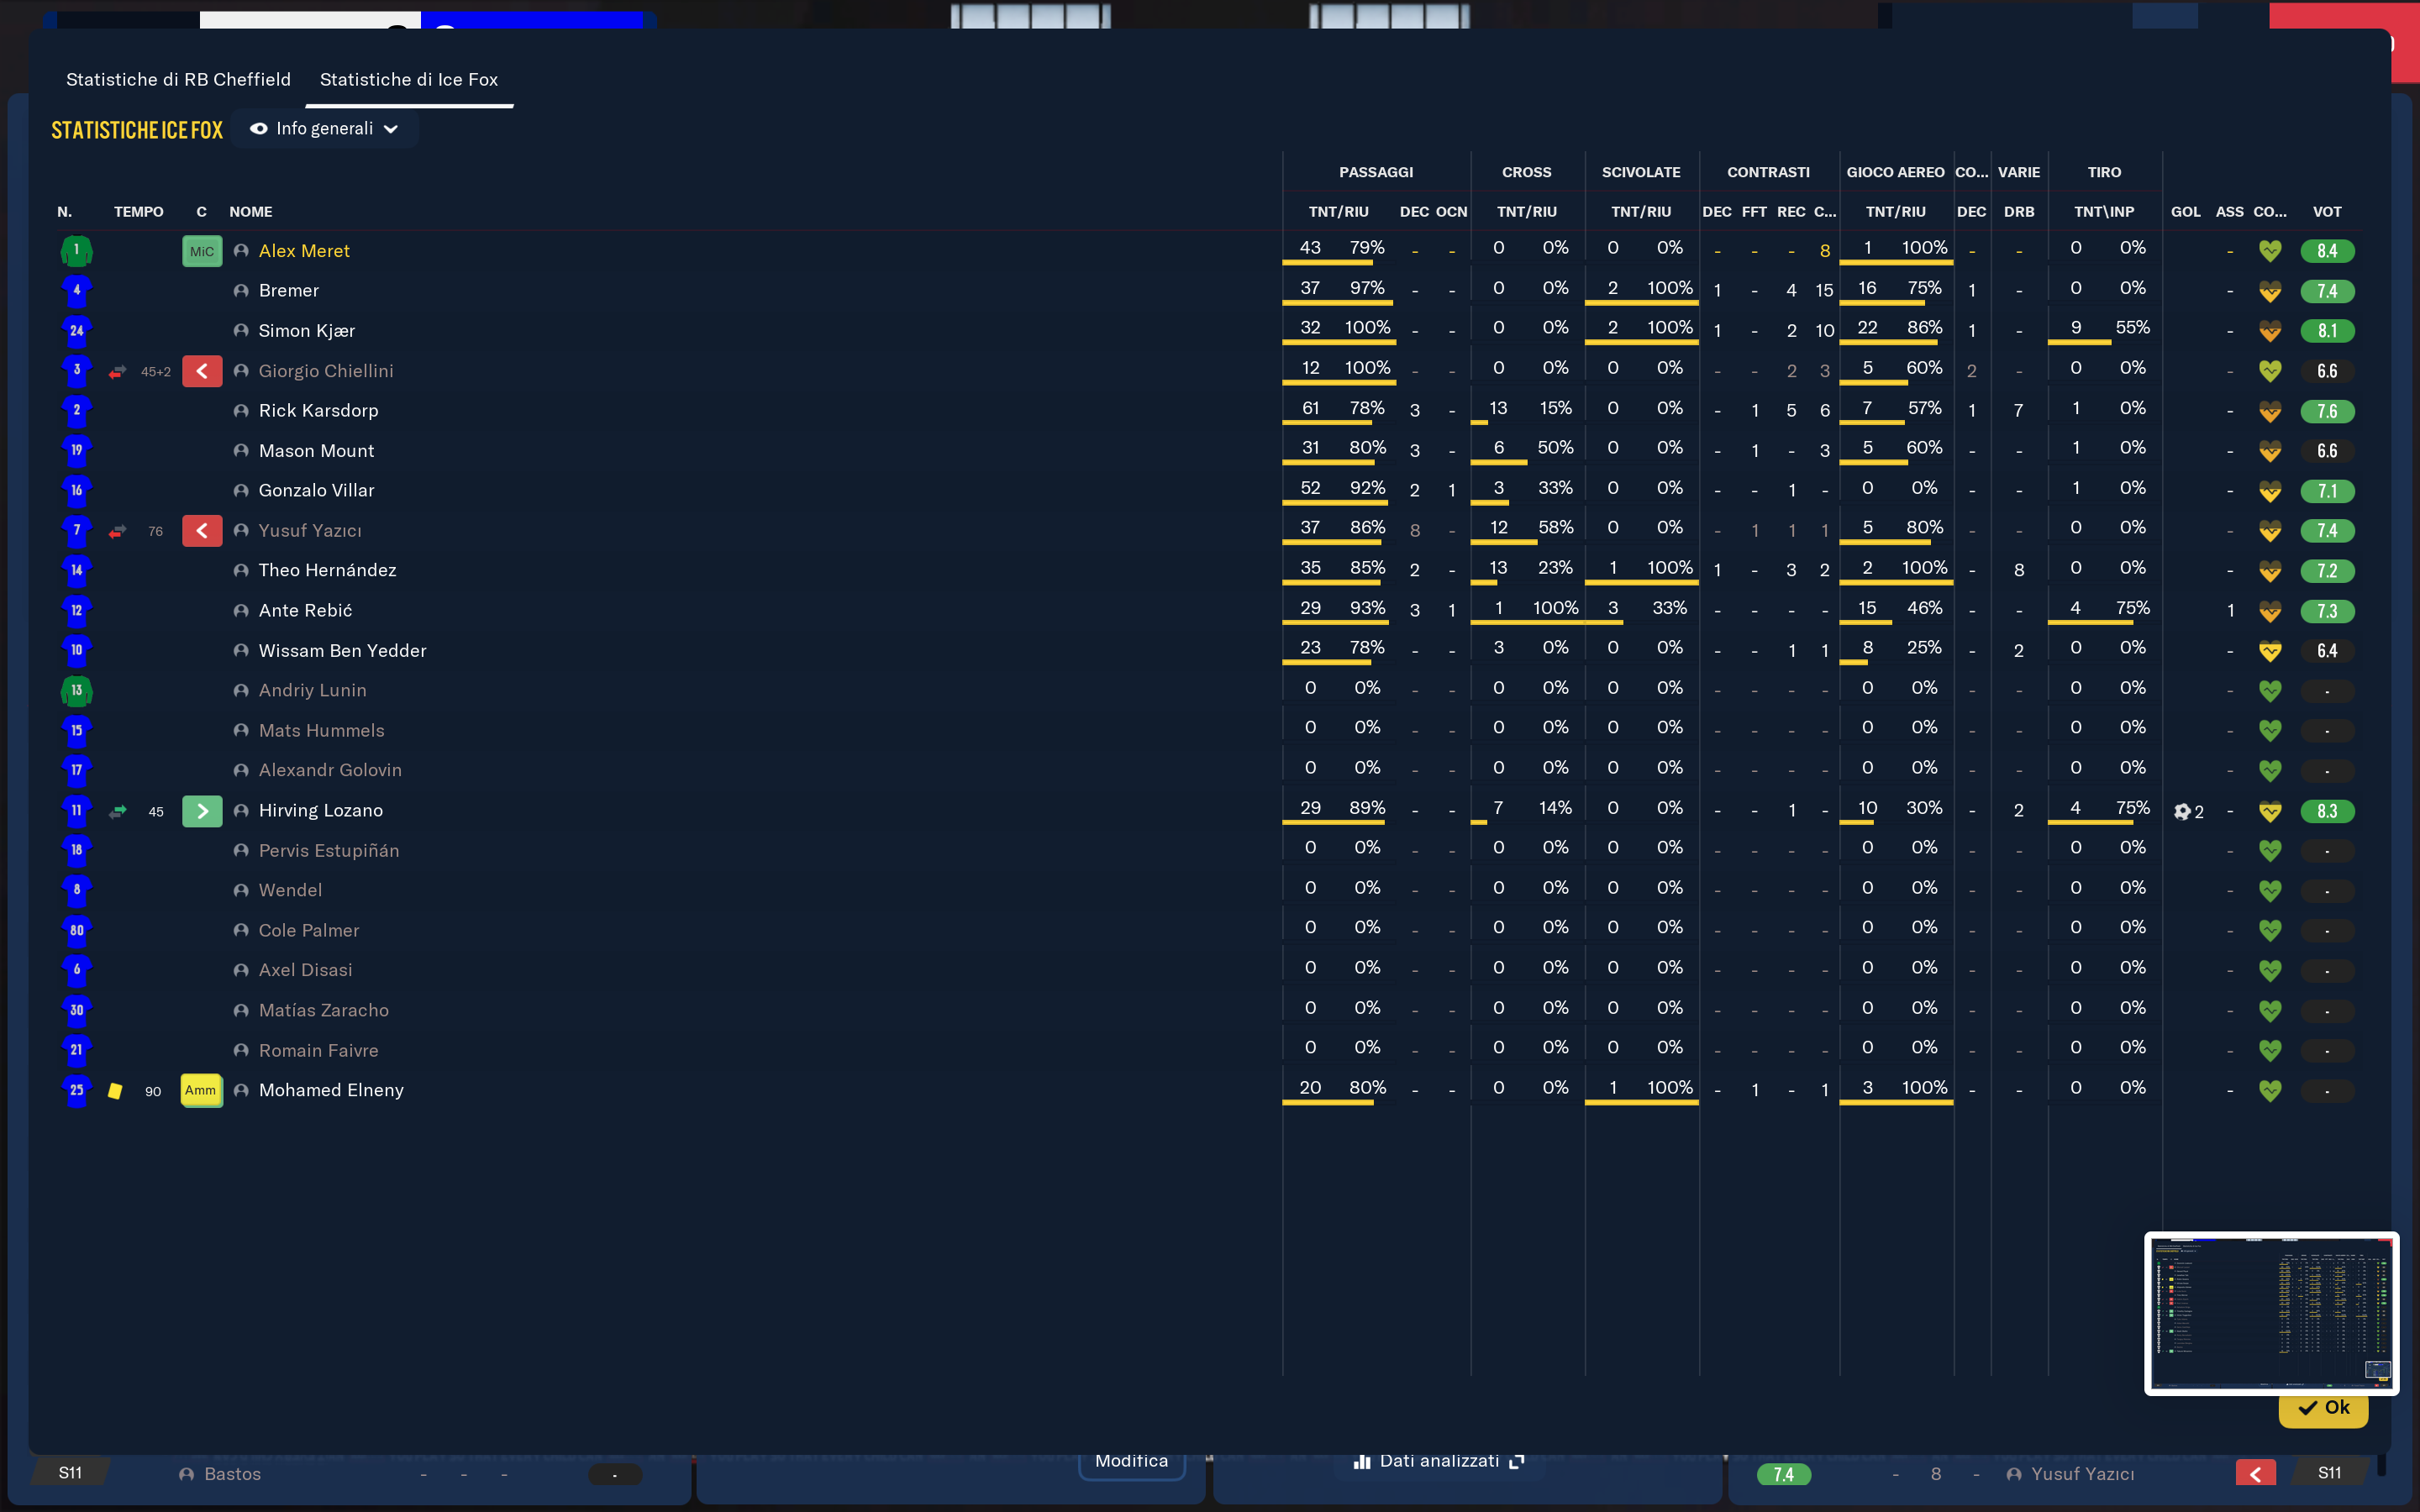The height and width of the screenshot is (1512, 2420).
Task: Switch to Statistiche di RB Cheffield tab
Action: [178, 80]
